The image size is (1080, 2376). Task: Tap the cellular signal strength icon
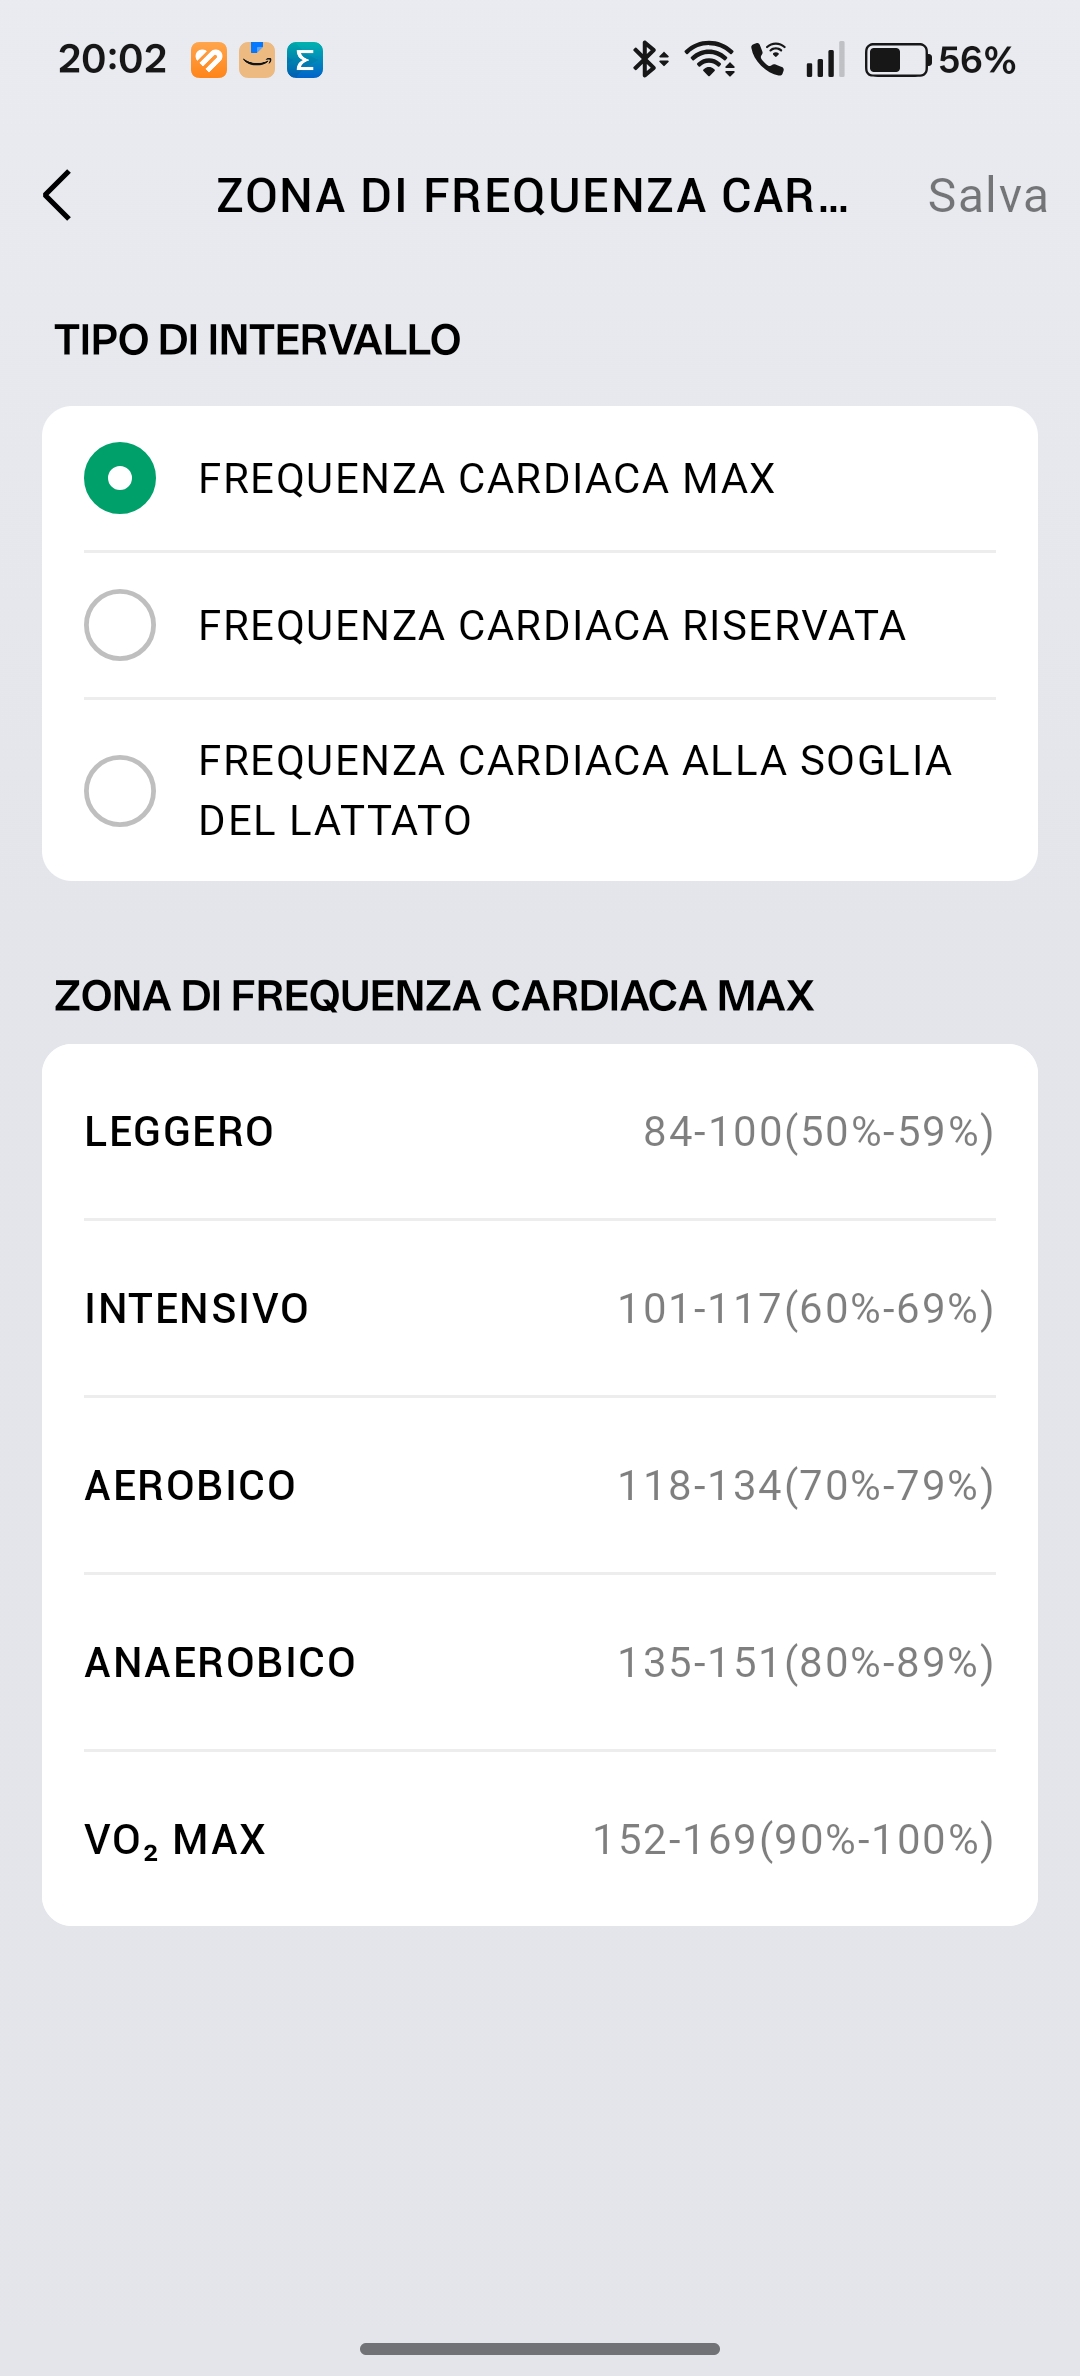point(825,60)
